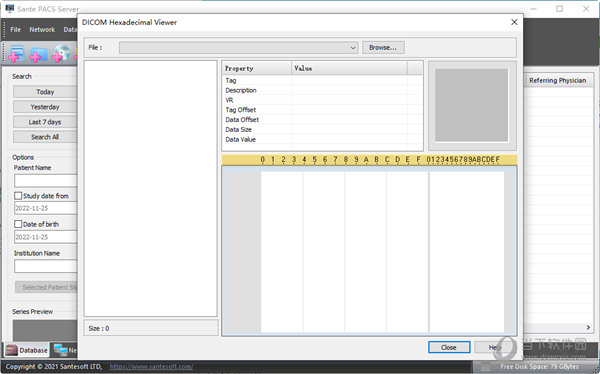Open the santesoft.com link in status bar
Screen dimensions: 600x374
click(x=152, y=366)
